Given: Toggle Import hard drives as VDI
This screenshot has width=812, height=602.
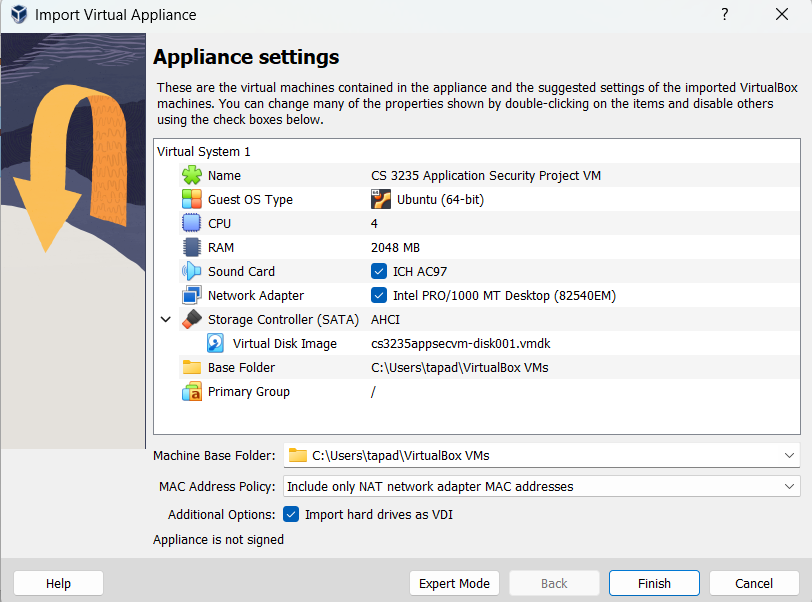Looking at the screenshot, I should [292, 514].
